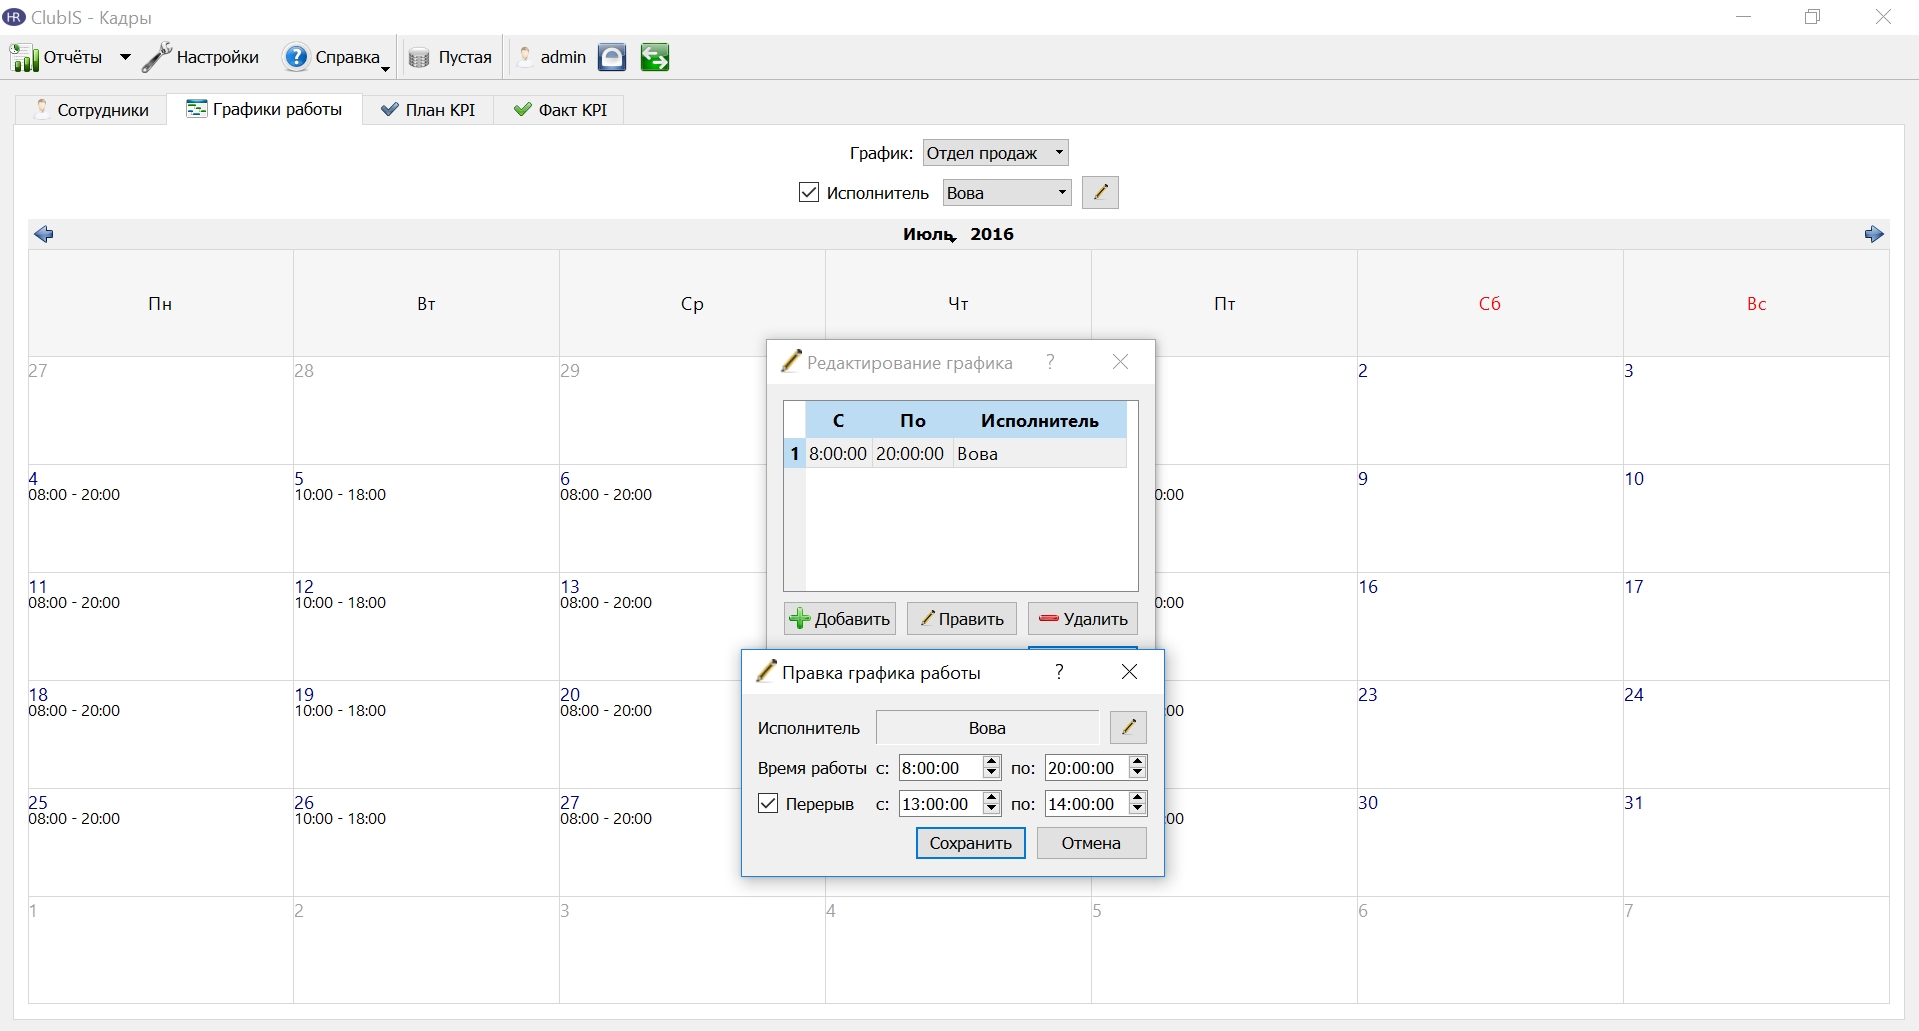
Task: Click the green exit arrow icon in toolbar
Action: (655, 58)
